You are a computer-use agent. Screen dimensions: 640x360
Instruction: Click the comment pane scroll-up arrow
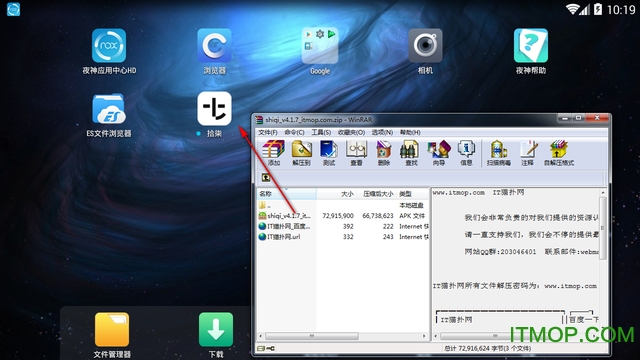602,192
